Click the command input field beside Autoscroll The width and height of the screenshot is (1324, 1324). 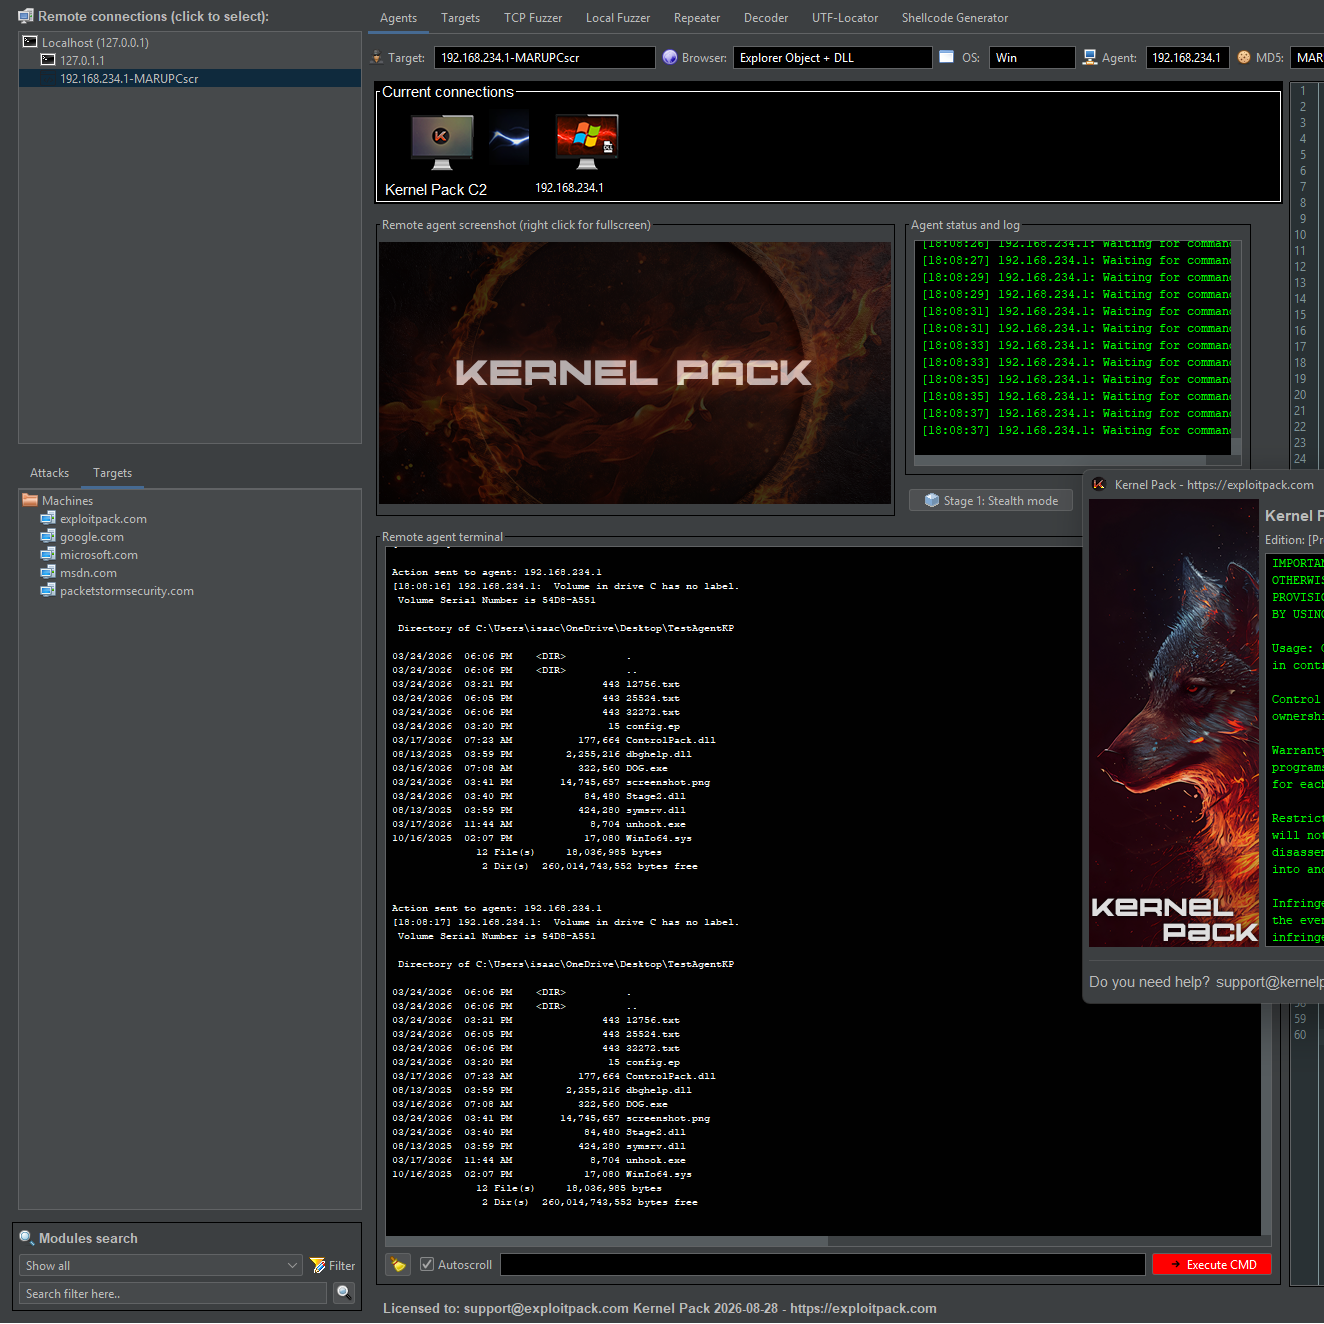point(823,1264)
